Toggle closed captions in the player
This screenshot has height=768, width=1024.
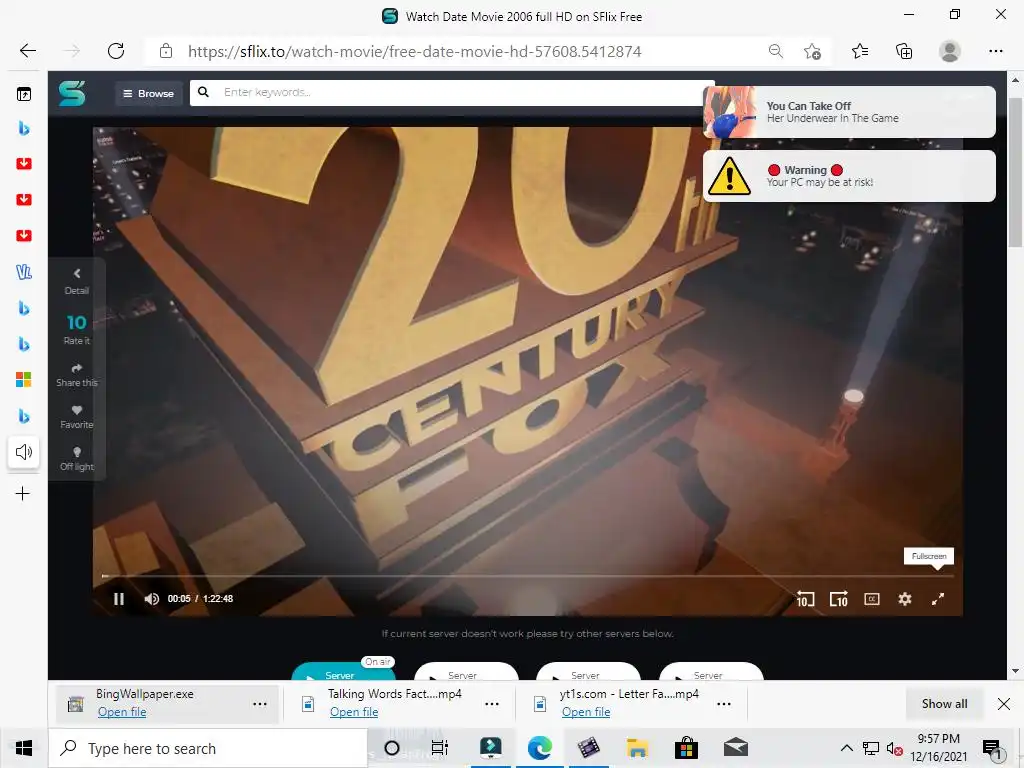click(x=872, y=599)
